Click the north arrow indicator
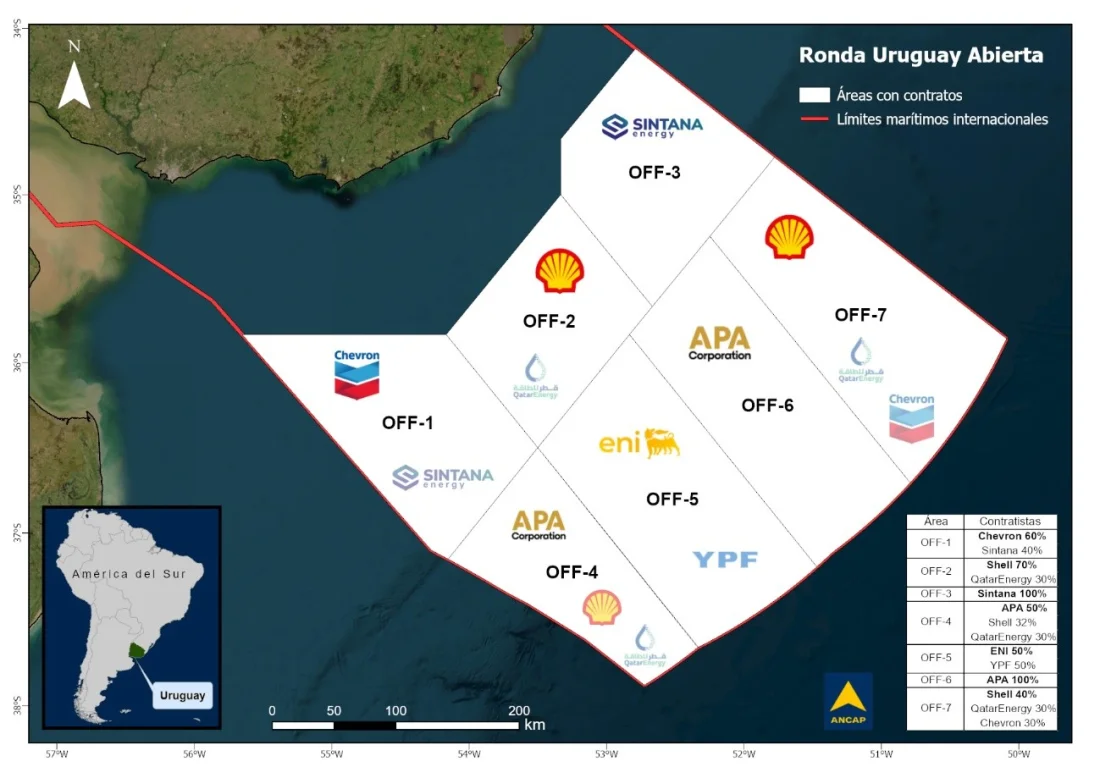 tap(74, 76)
